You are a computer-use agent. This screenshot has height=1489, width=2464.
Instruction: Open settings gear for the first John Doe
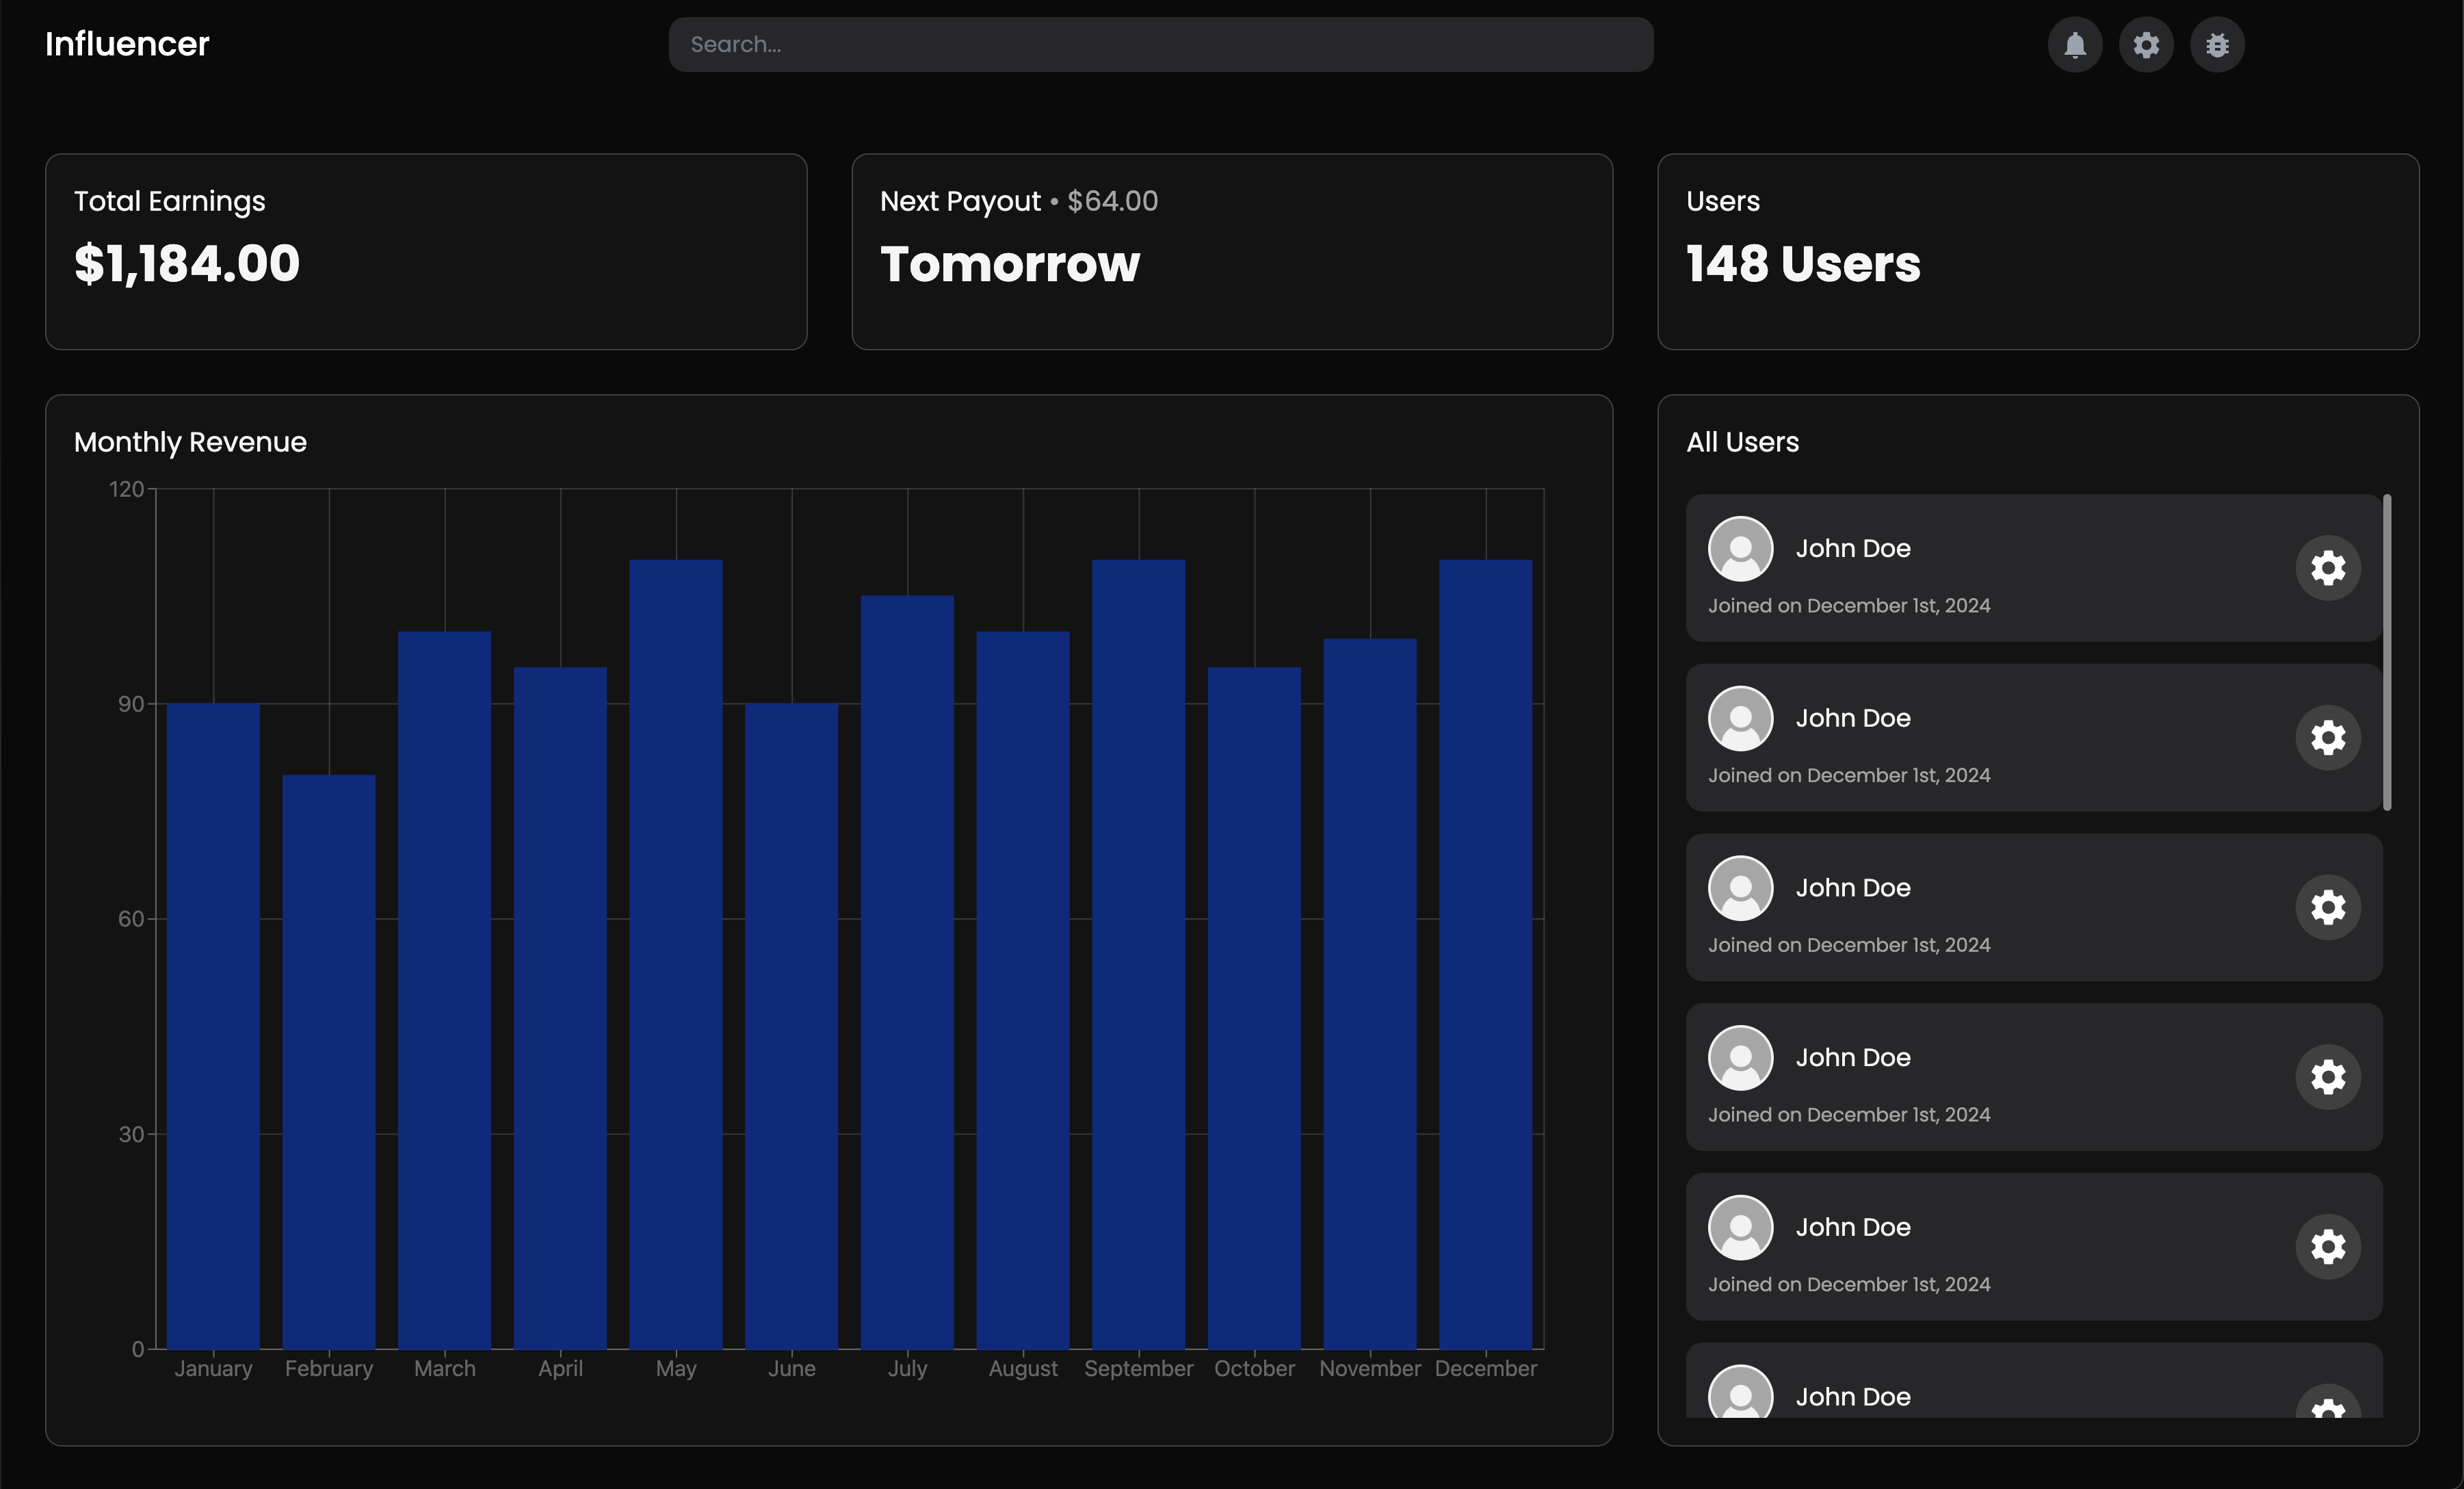click(x=2327, y=568)
